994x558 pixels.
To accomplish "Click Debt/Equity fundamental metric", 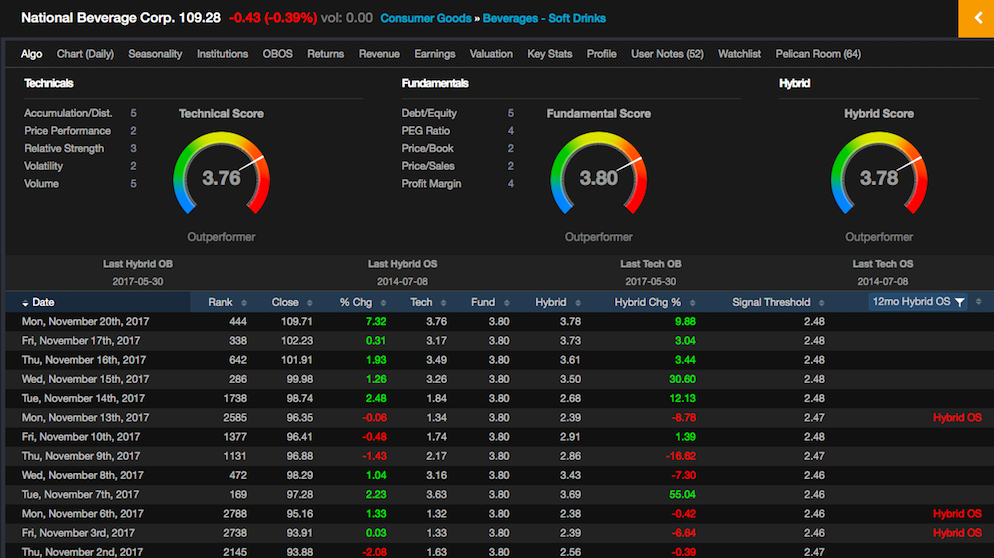I will (x=429, y=113).
